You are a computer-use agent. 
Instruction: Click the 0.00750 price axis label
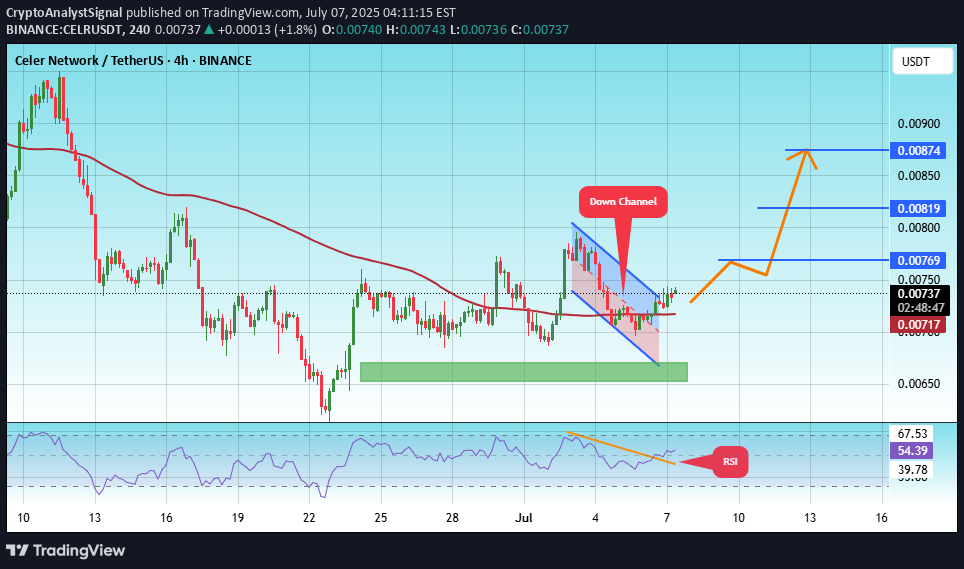click(x=919, y=280)
